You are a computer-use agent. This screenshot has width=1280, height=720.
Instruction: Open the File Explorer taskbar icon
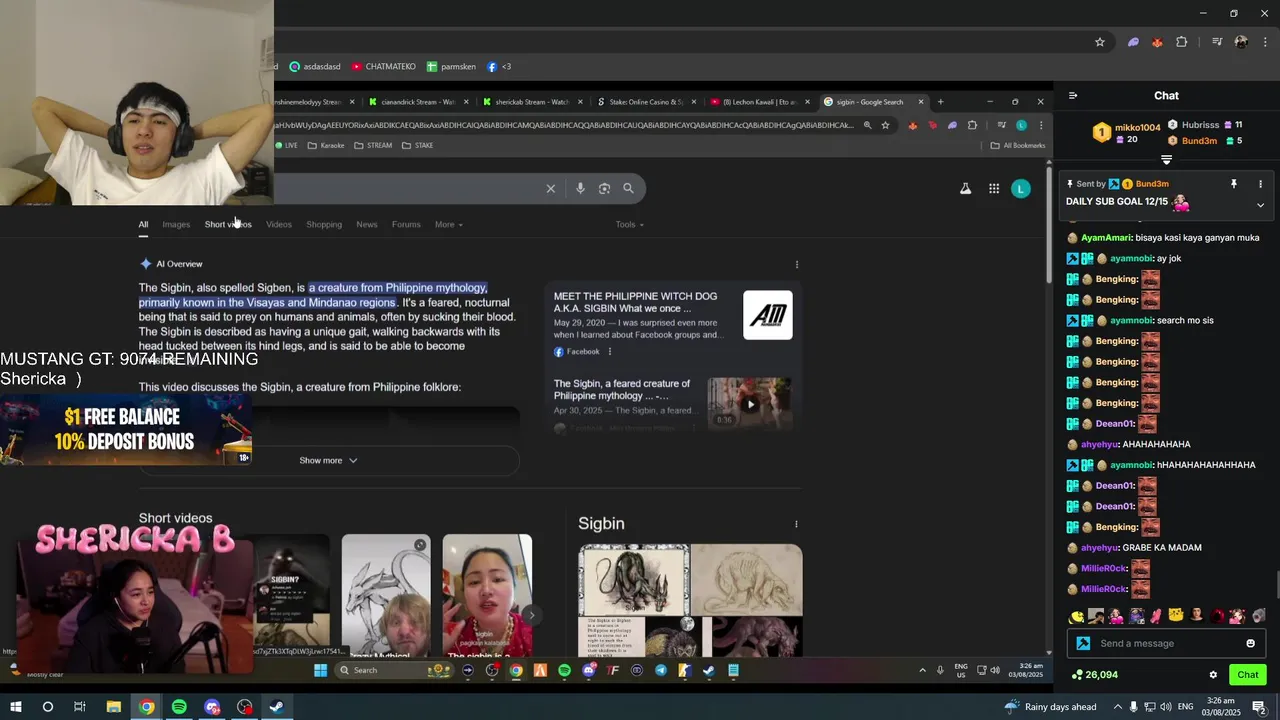click(114, 707)
